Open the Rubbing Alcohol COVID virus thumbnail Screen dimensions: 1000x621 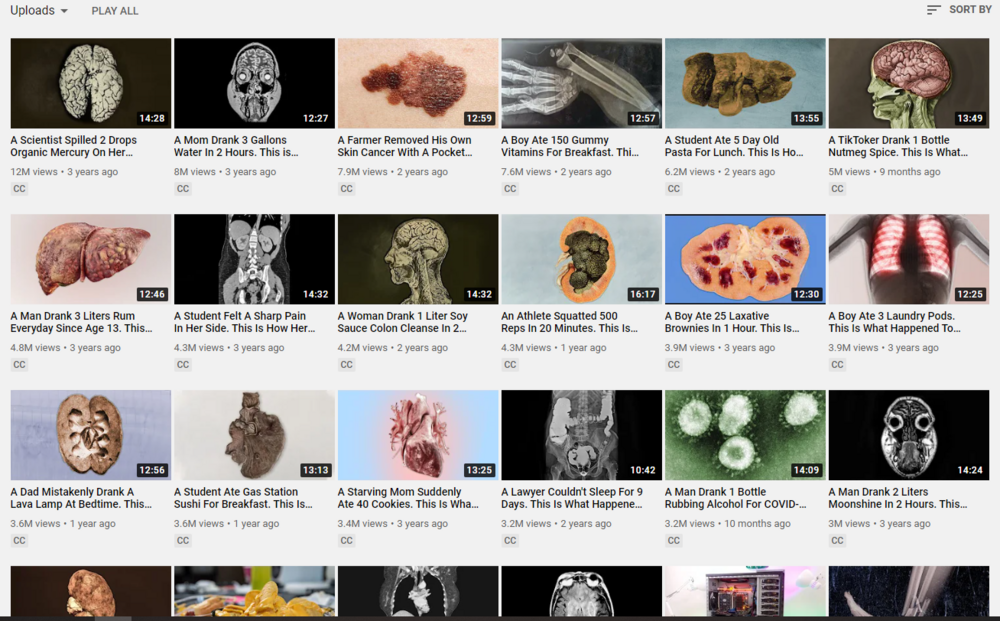745,435
